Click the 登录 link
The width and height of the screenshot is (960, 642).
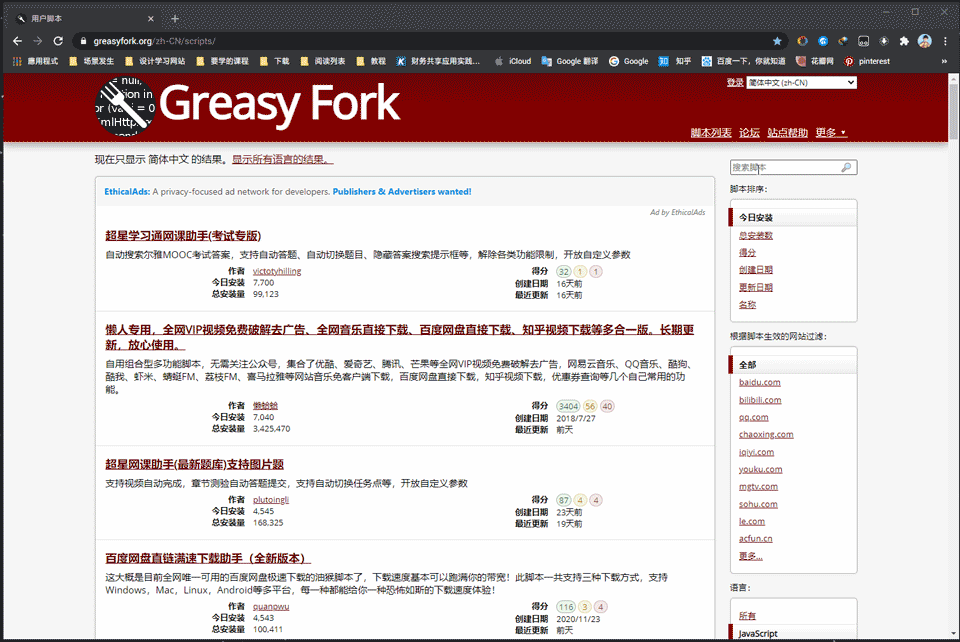pos(735,83)
